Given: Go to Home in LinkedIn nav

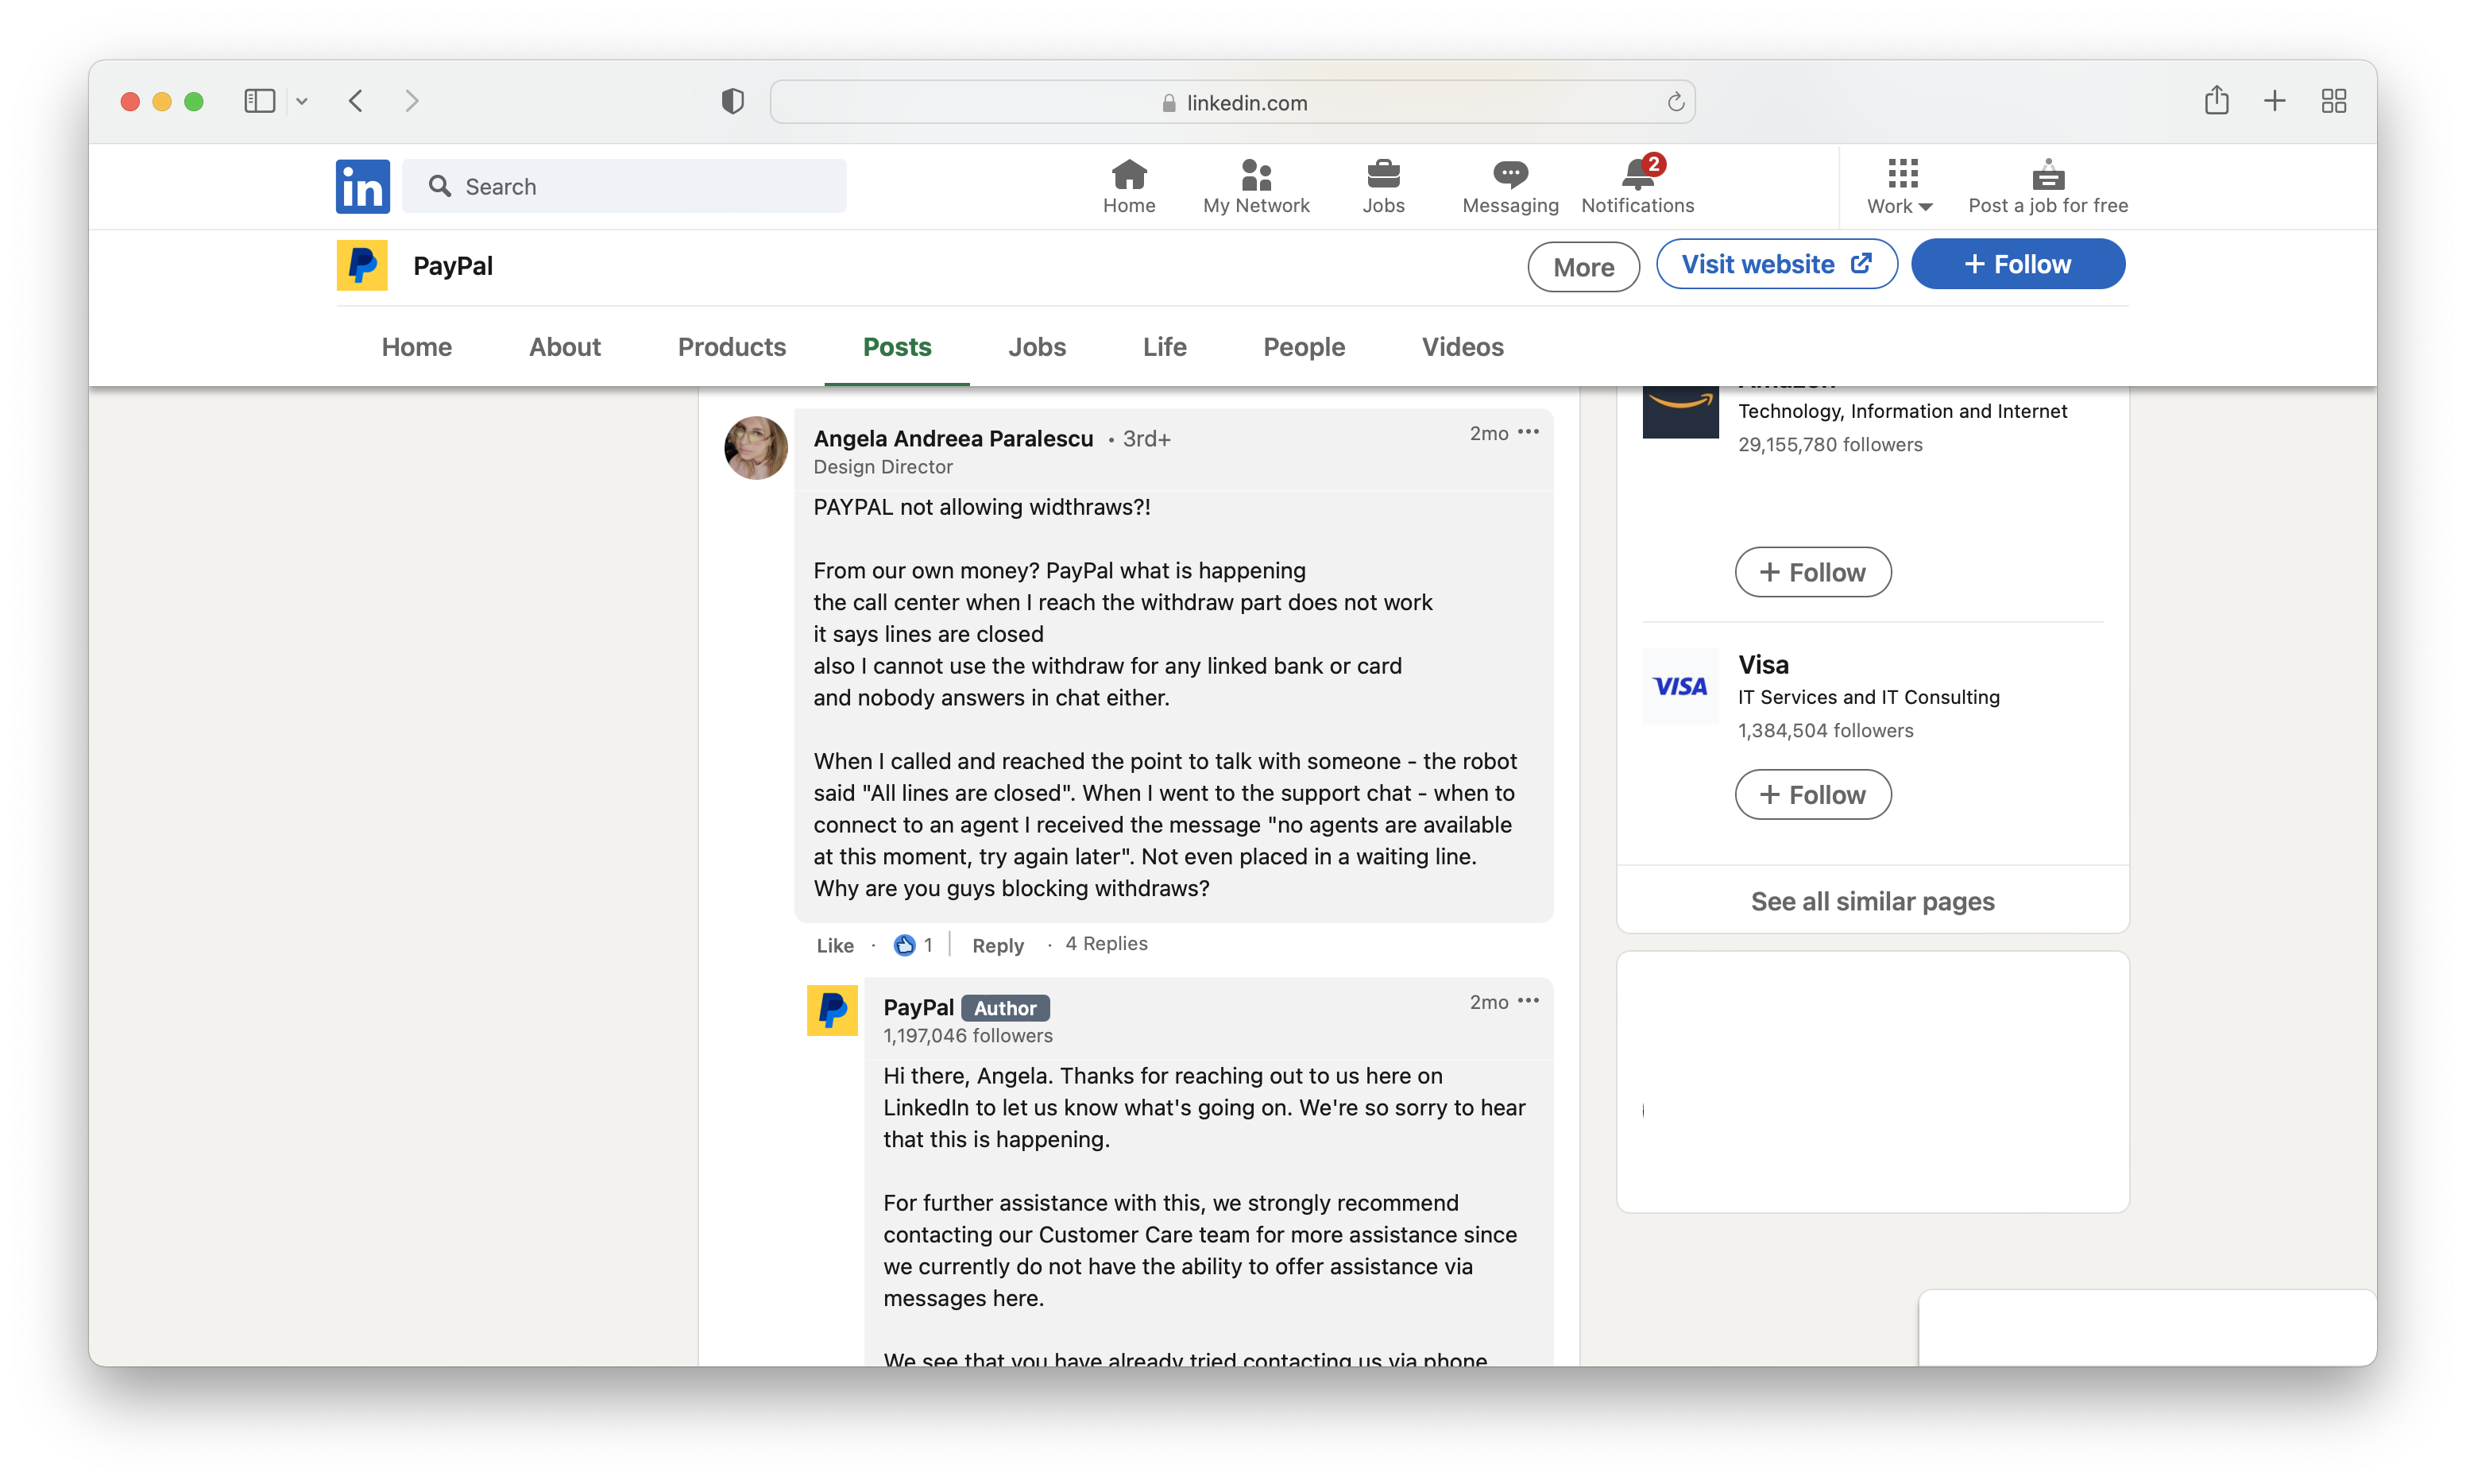Looking at the screenshot, I should 1128,187.
